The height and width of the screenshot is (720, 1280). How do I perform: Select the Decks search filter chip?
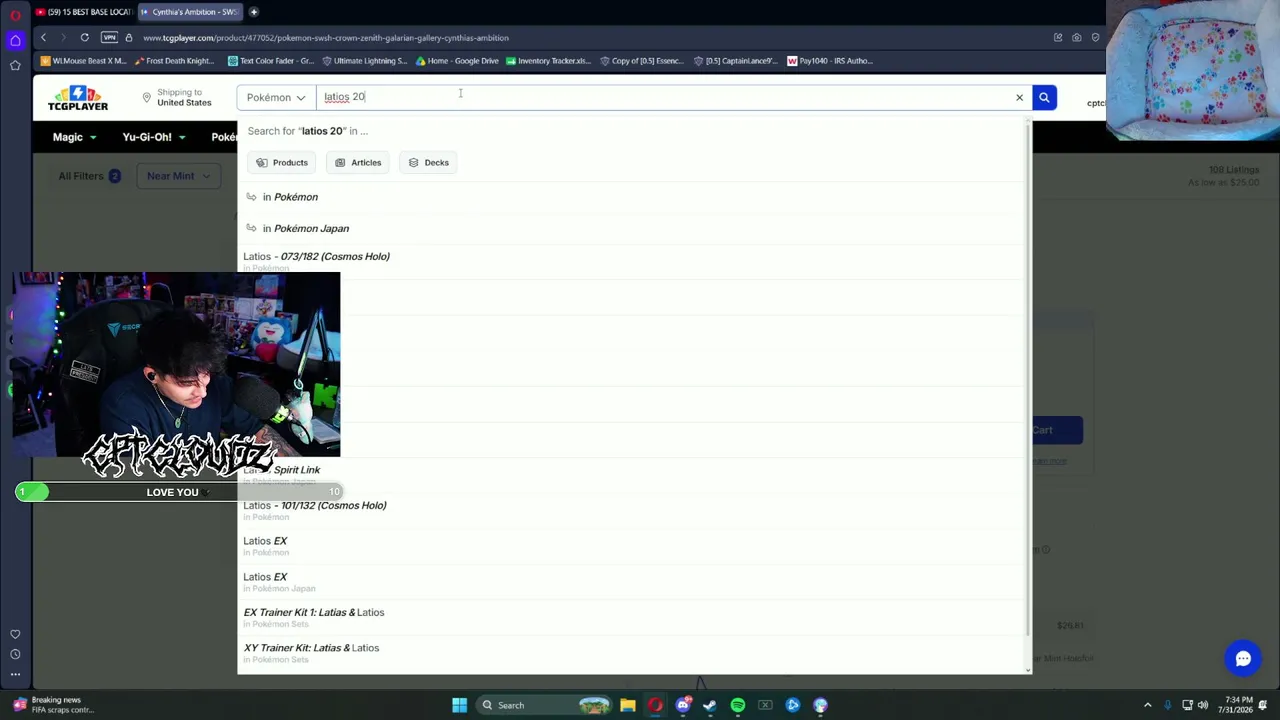428,162
